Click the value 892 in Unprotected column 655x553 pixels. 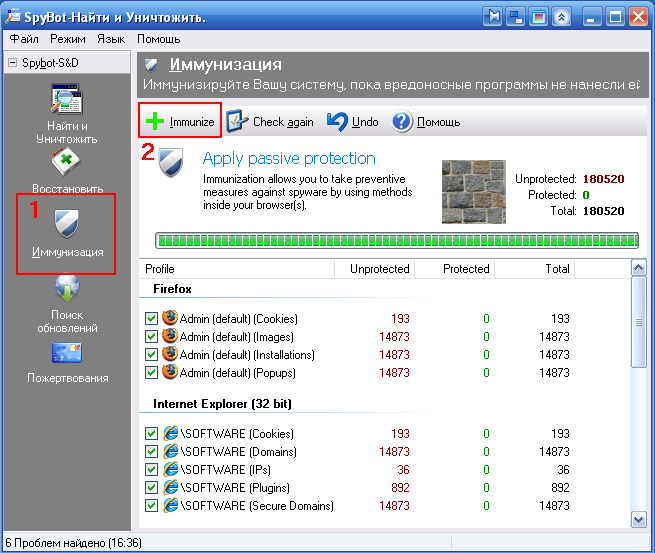400,487
